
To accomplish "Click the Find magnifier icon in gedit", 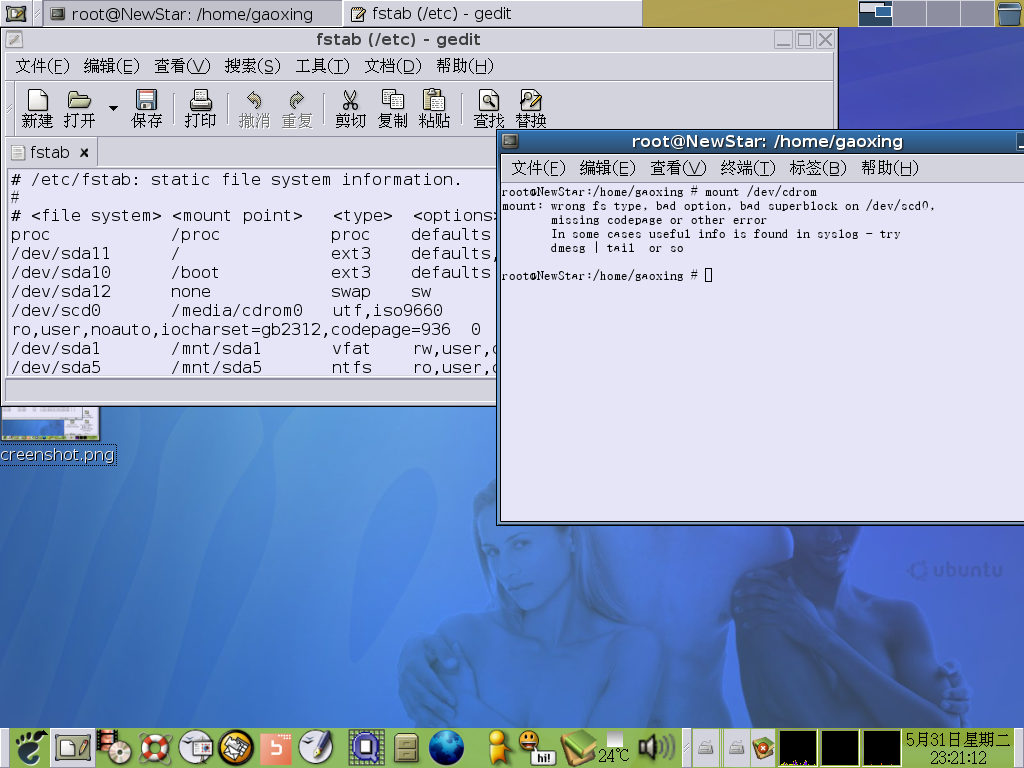I will 488,108.
